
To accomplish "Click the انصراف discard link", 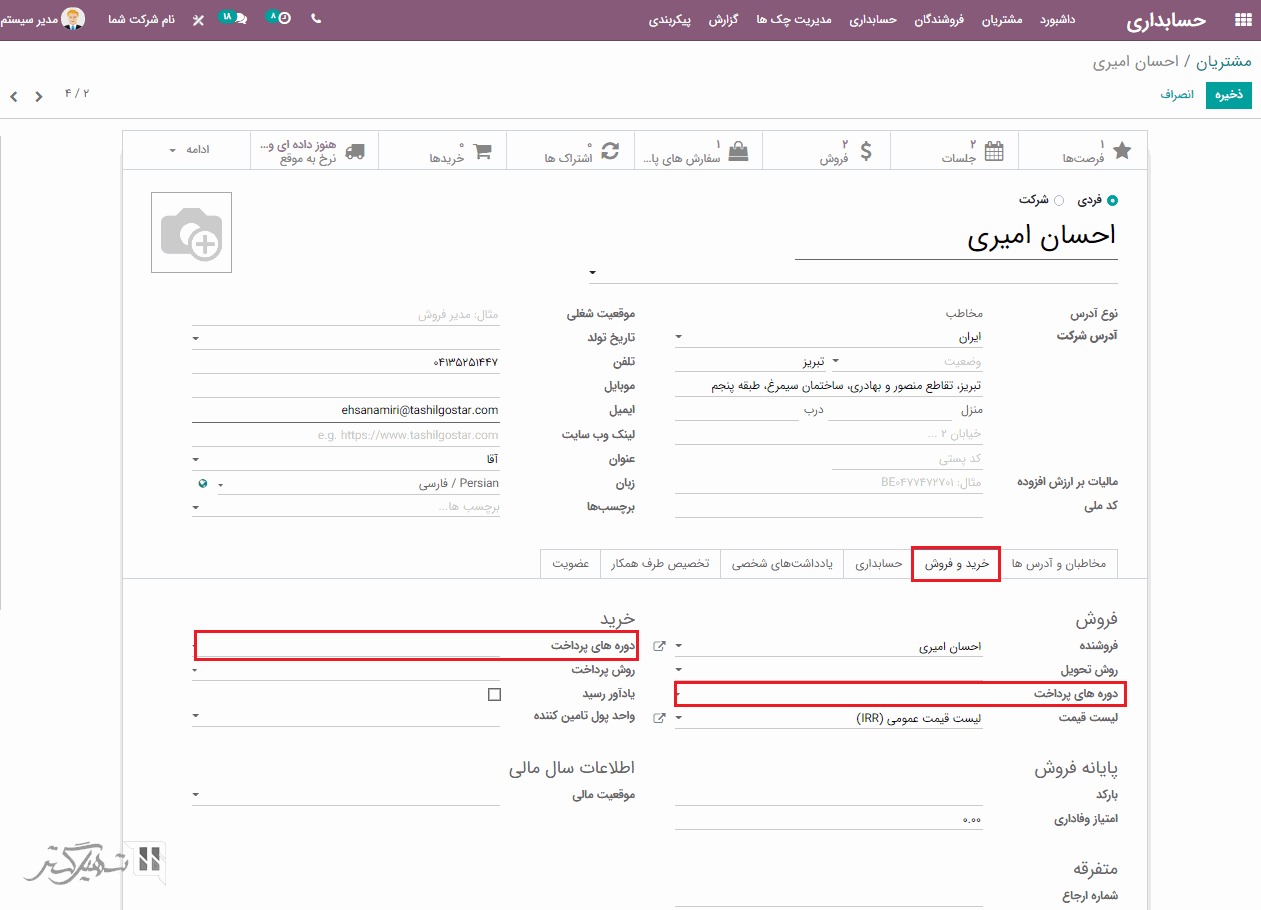I will point(1177,95).
